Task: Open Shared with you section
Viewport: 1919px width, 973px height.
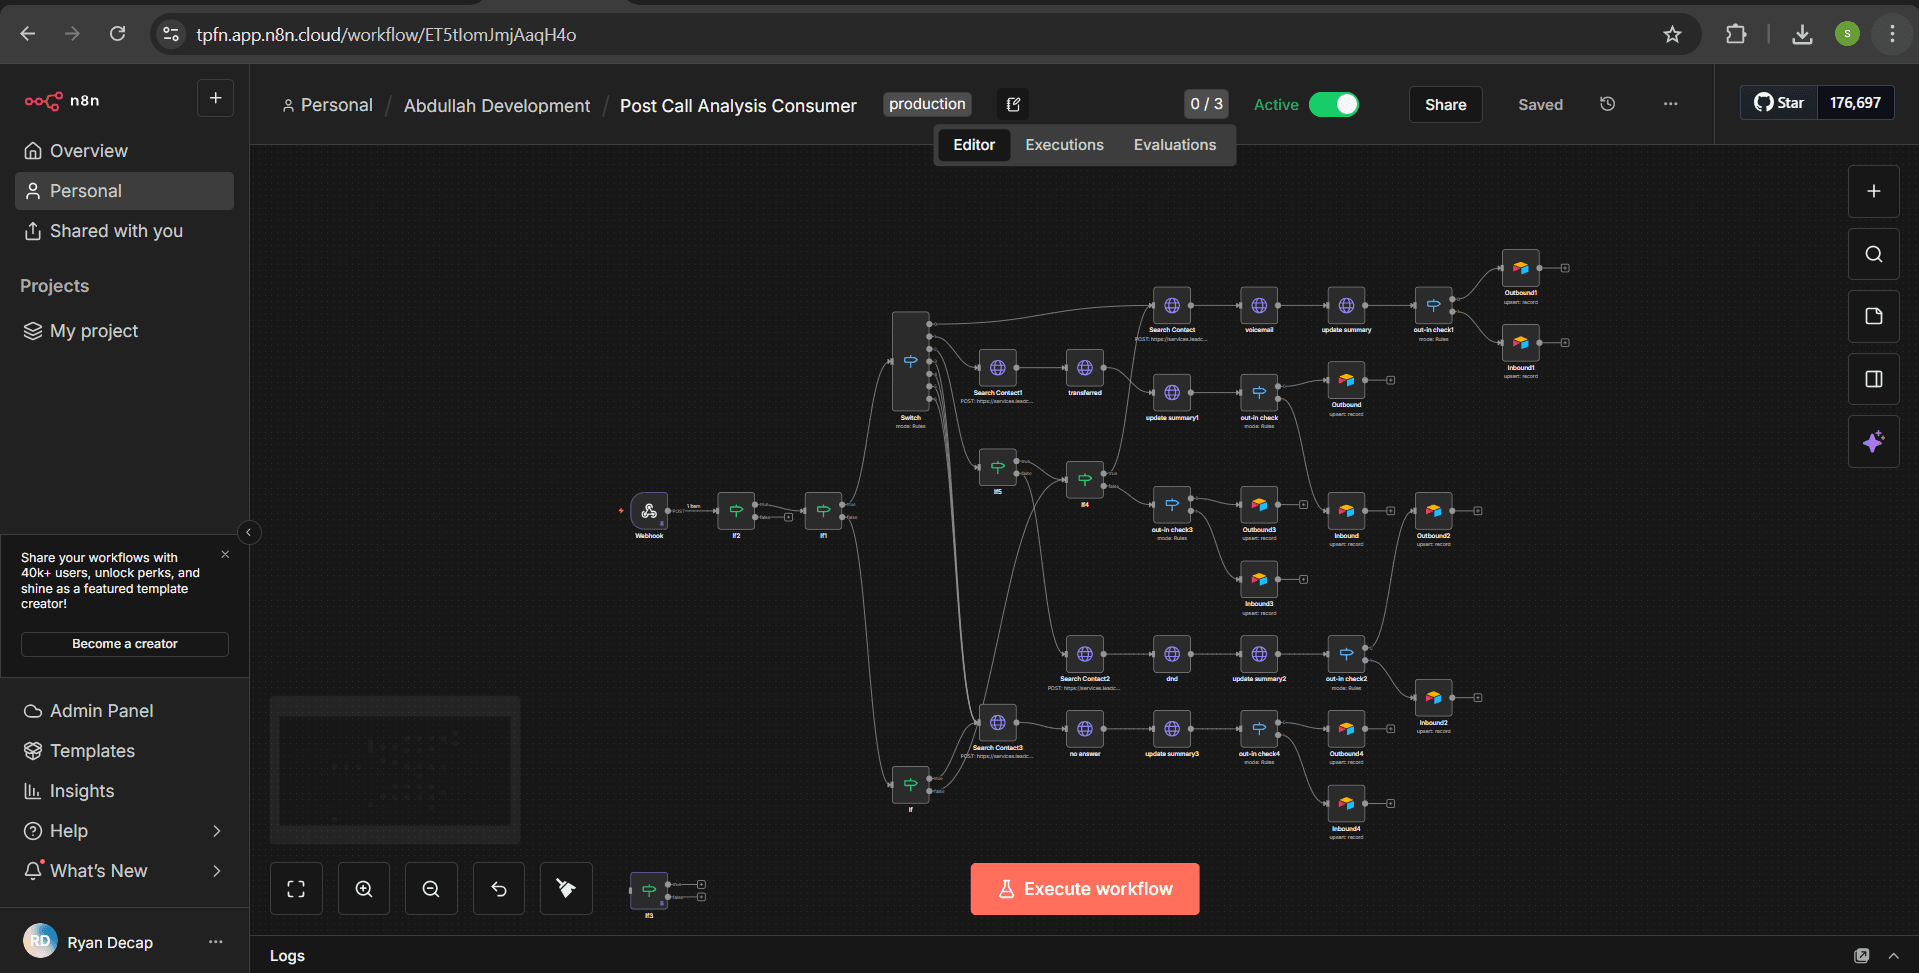Action: tap(124, 231)
